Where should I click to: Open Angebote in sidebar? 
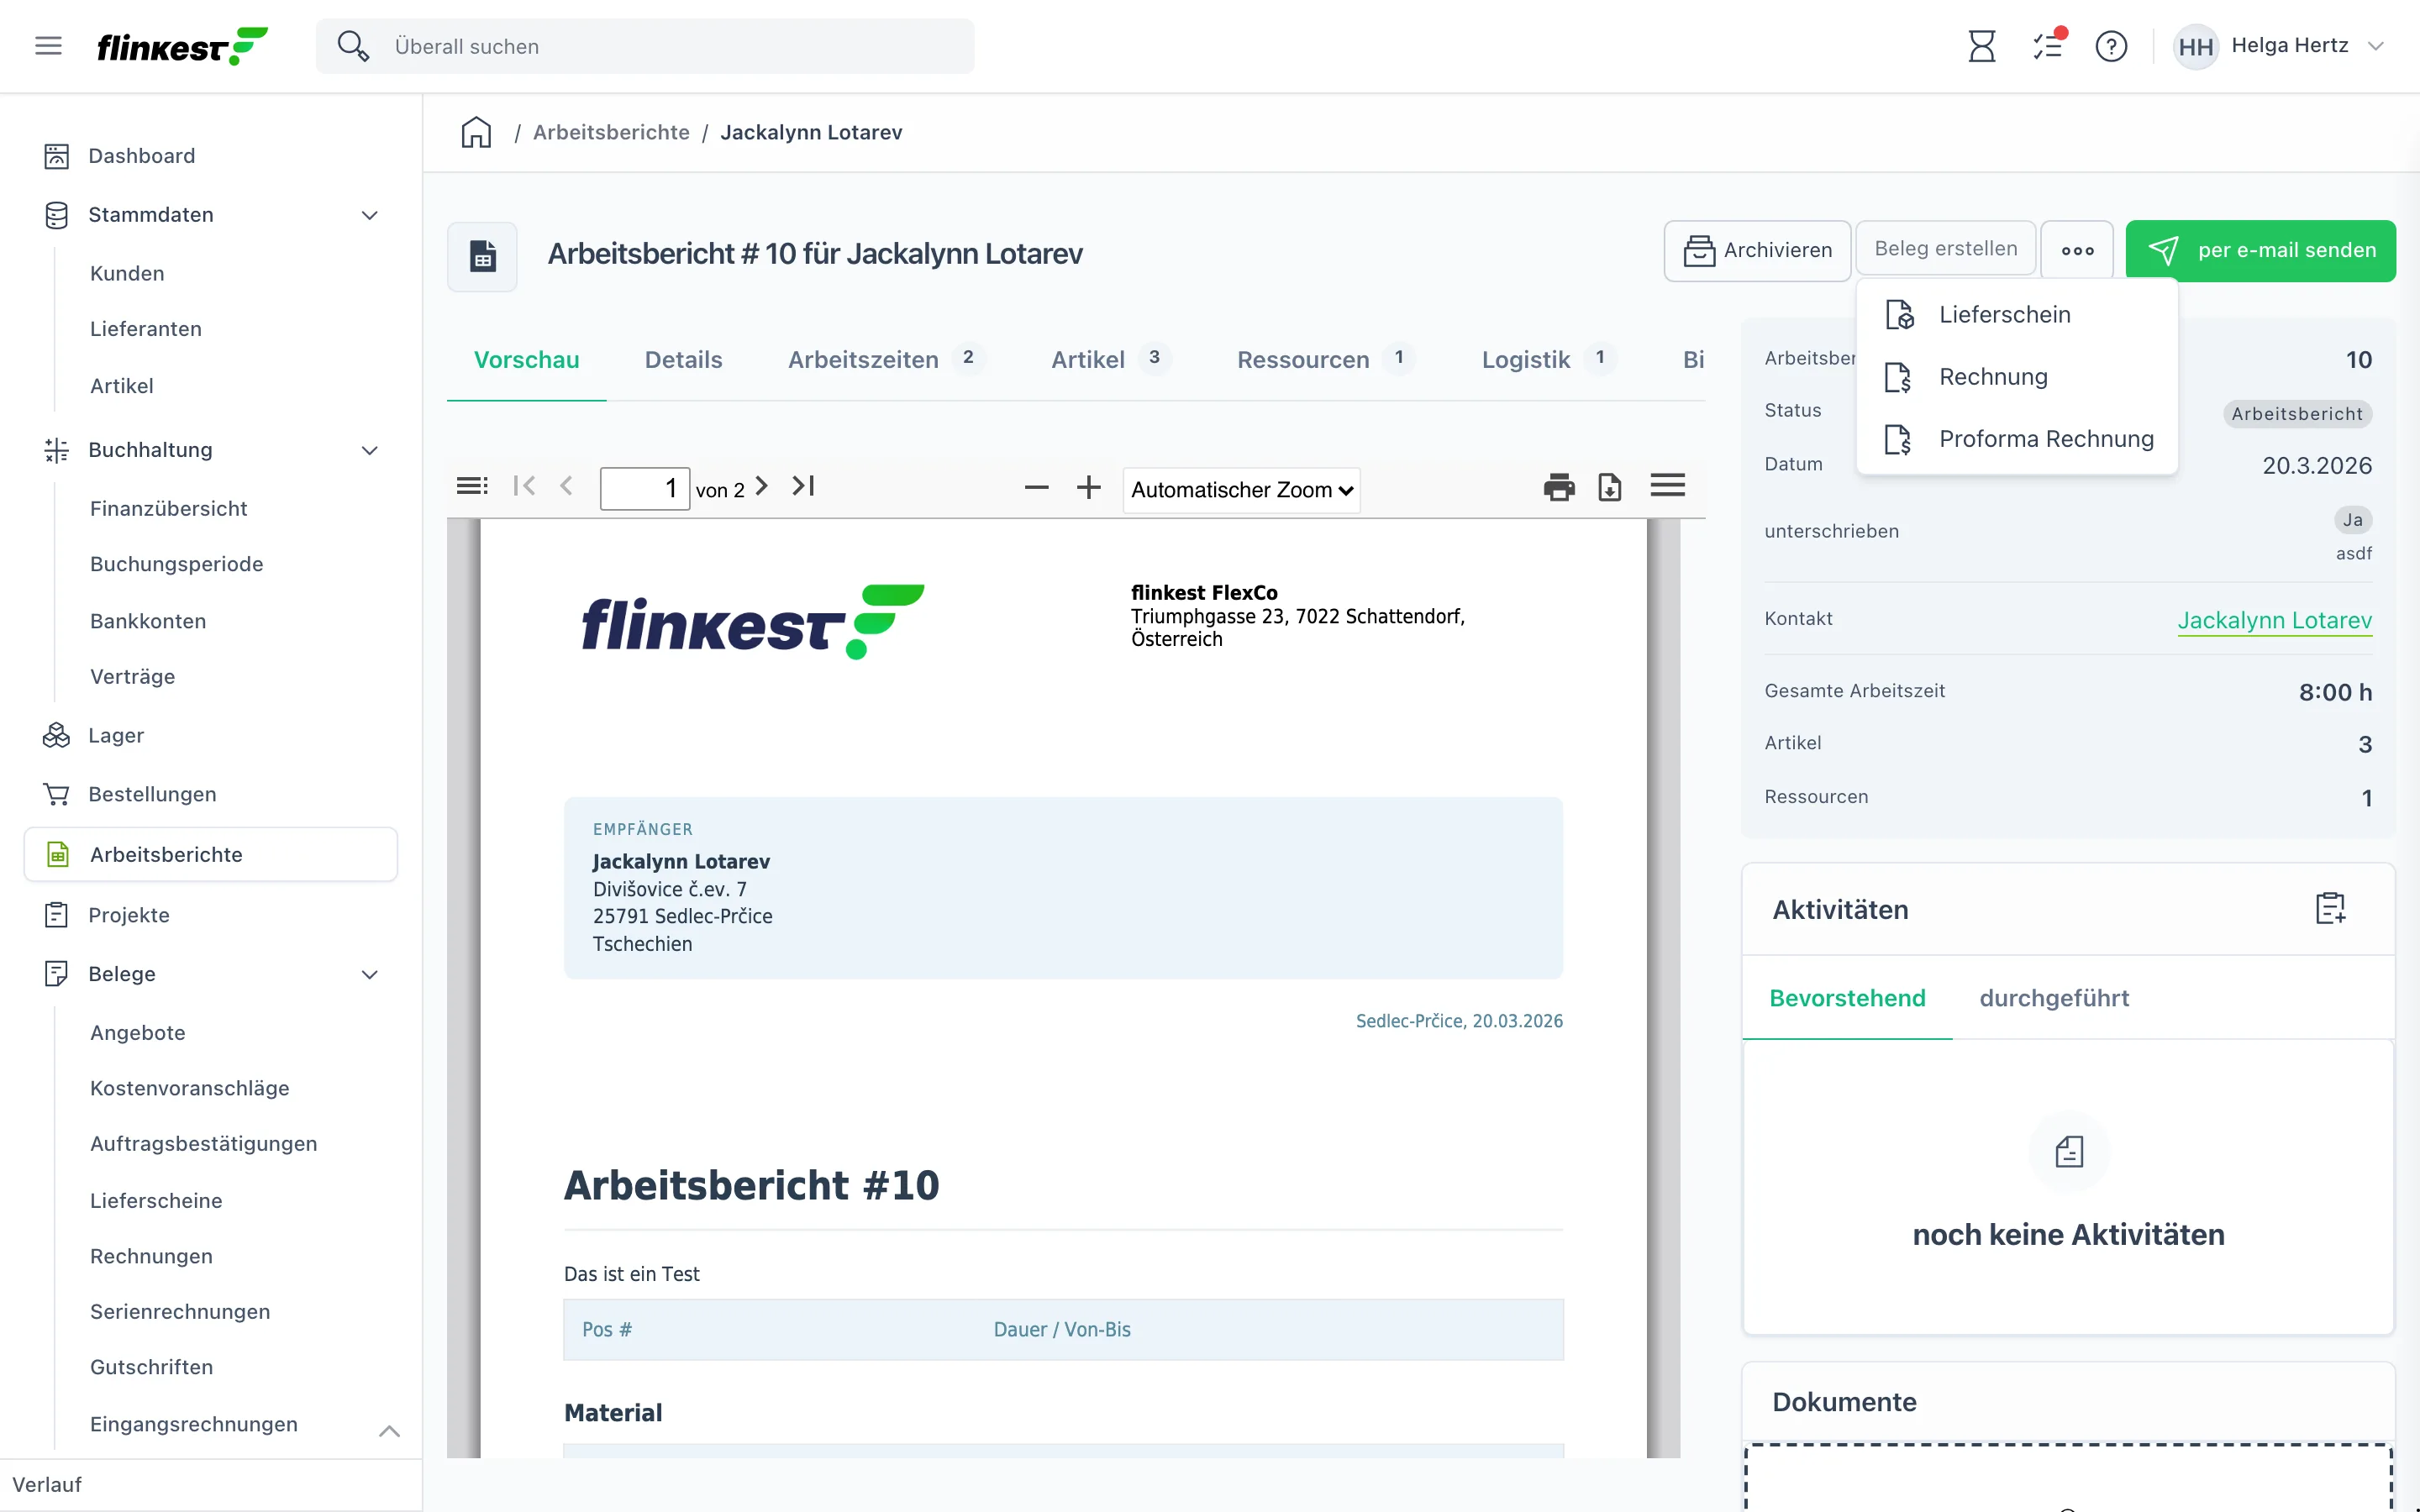138,1033
